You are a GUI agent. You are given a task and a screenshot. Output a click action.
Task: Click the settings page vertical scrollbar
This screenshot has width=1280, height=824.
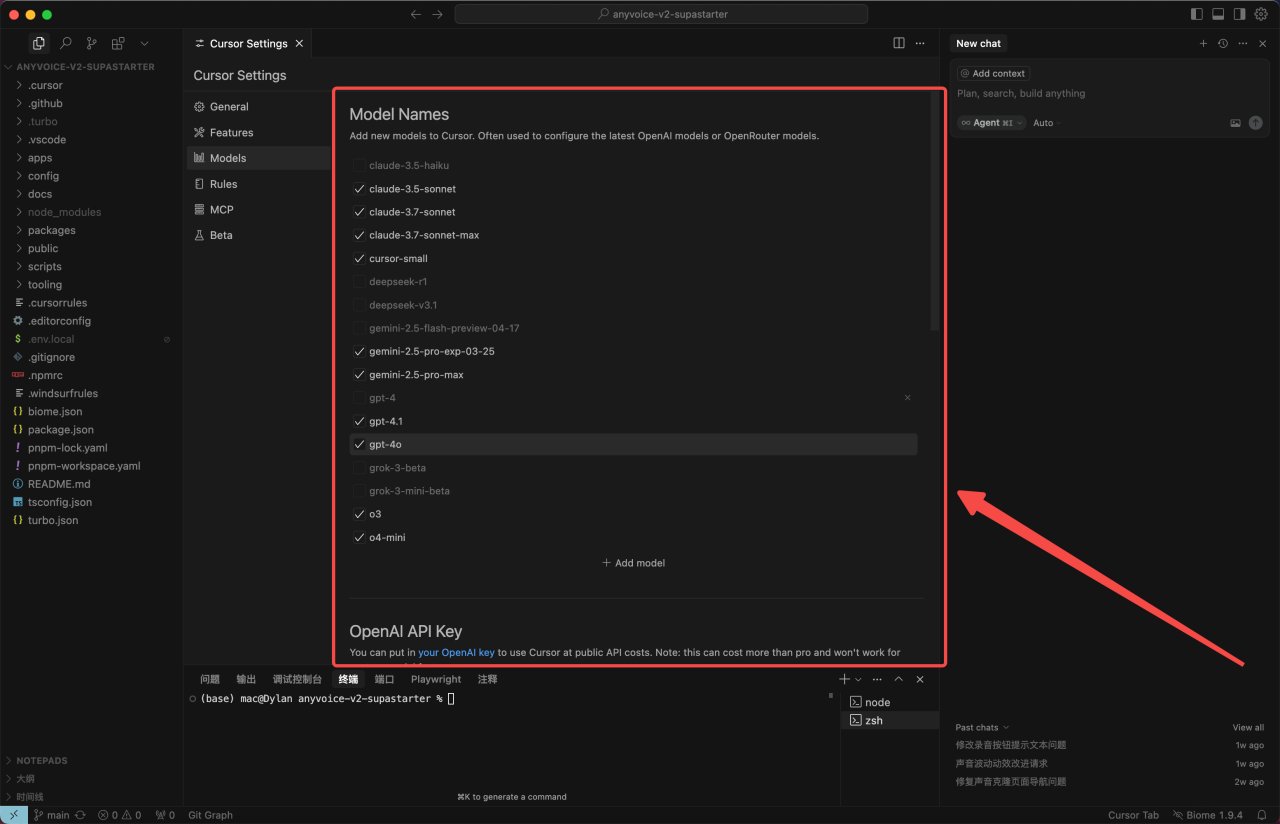click(x=935, y=210)
